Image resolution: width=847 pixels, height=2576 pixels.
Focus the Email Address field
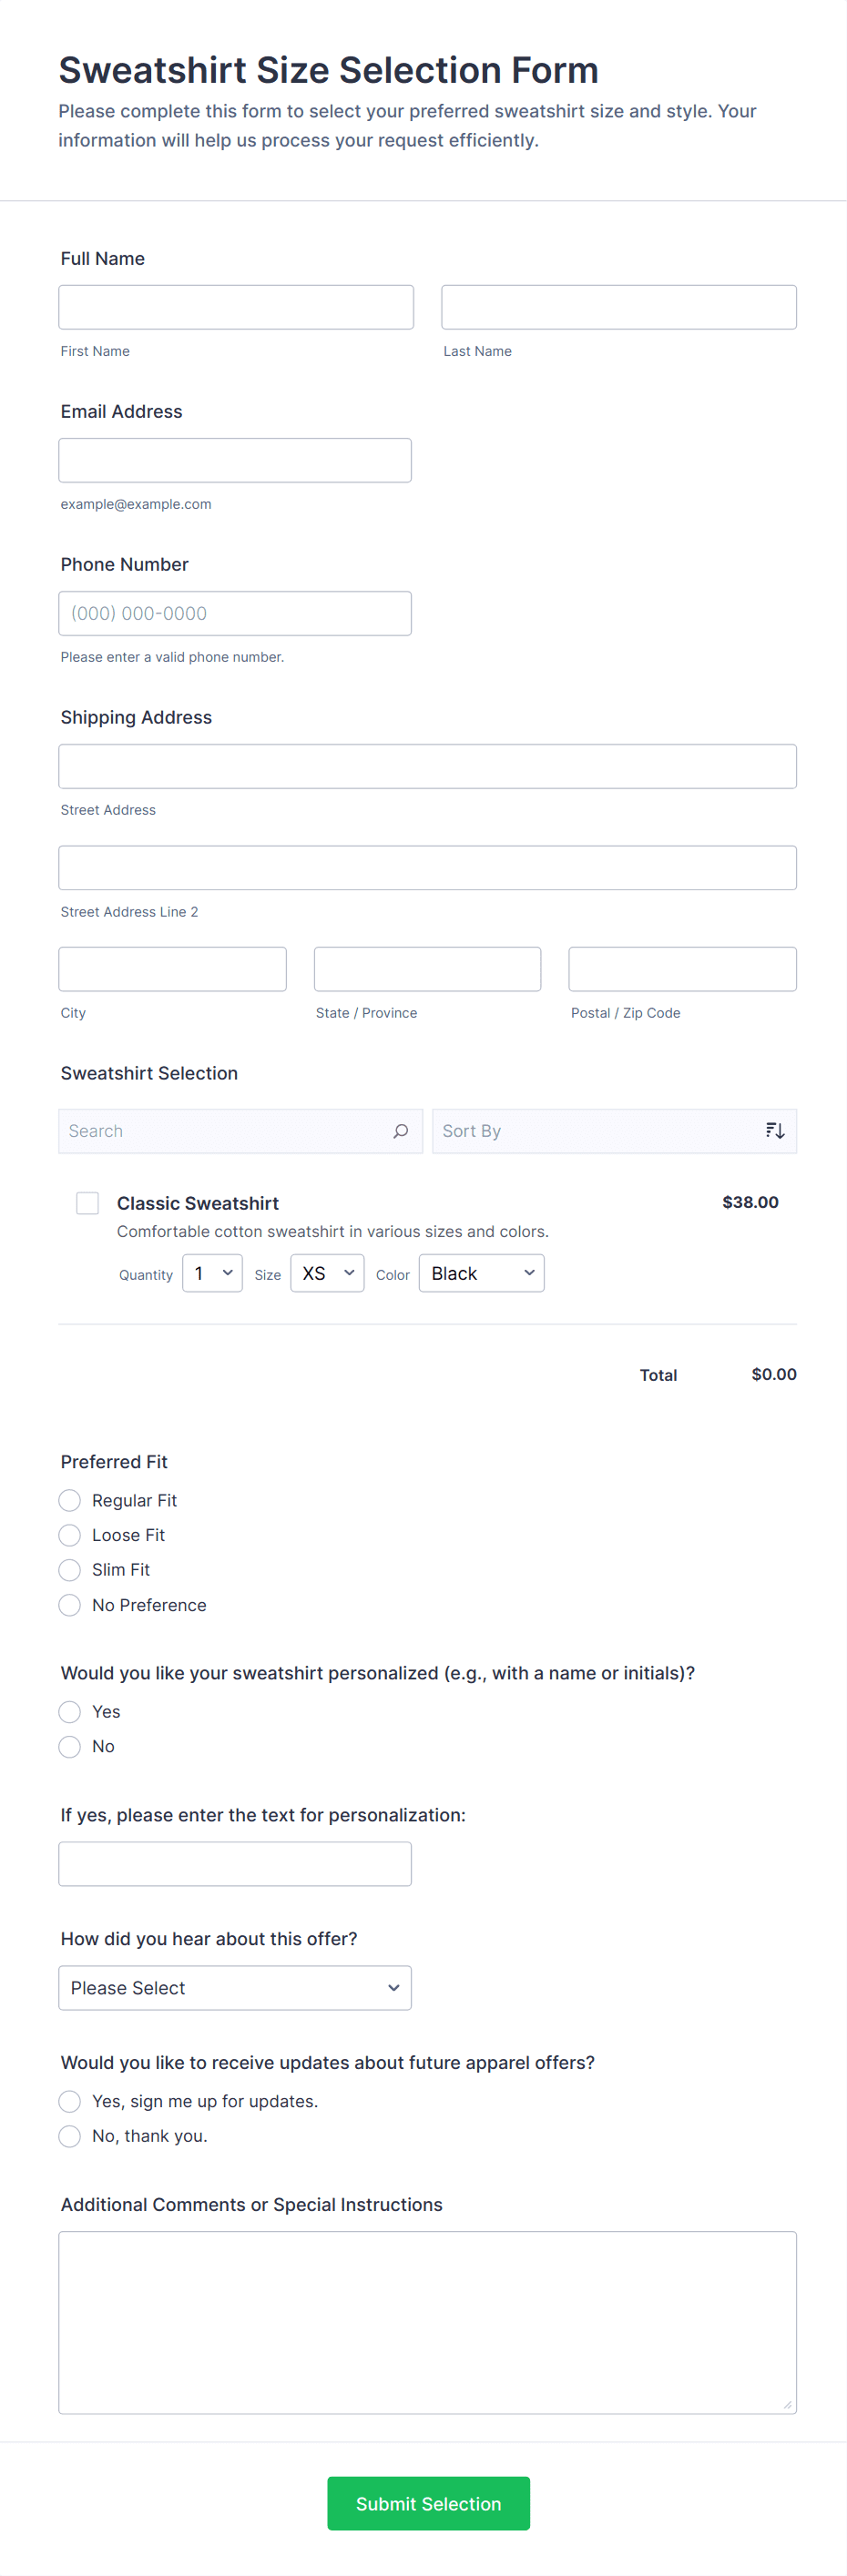[x=235, y=460]
